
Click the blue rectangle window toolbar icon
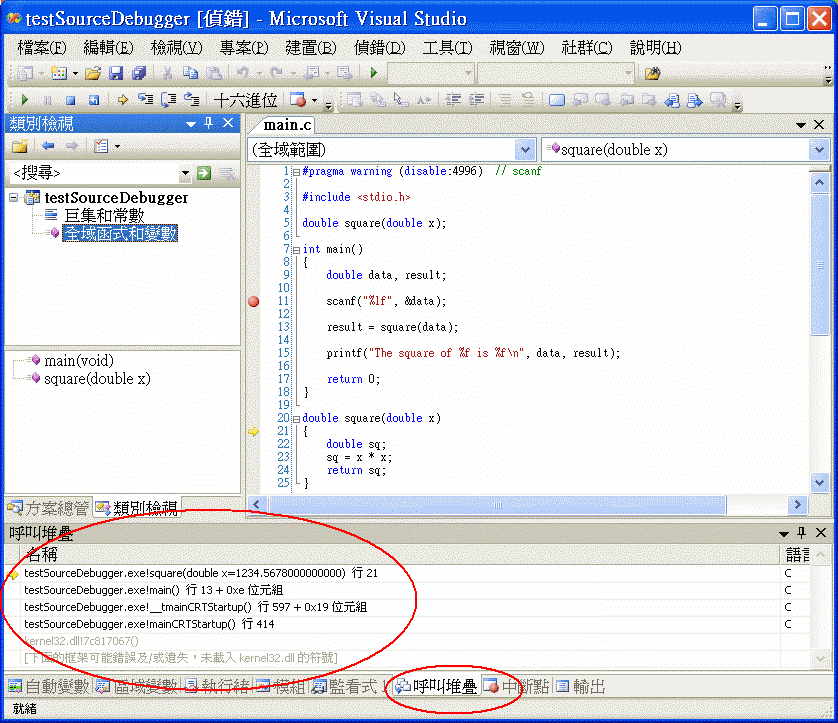tap(557, 100)
